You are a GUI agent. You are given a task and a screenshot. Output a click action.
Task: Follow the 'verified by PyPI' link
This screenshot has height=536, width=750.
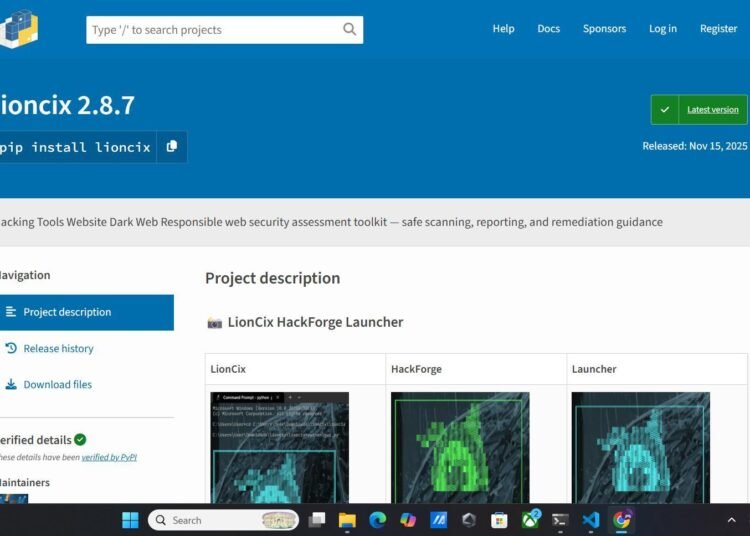pyautogui.click(x=109, y=457)
